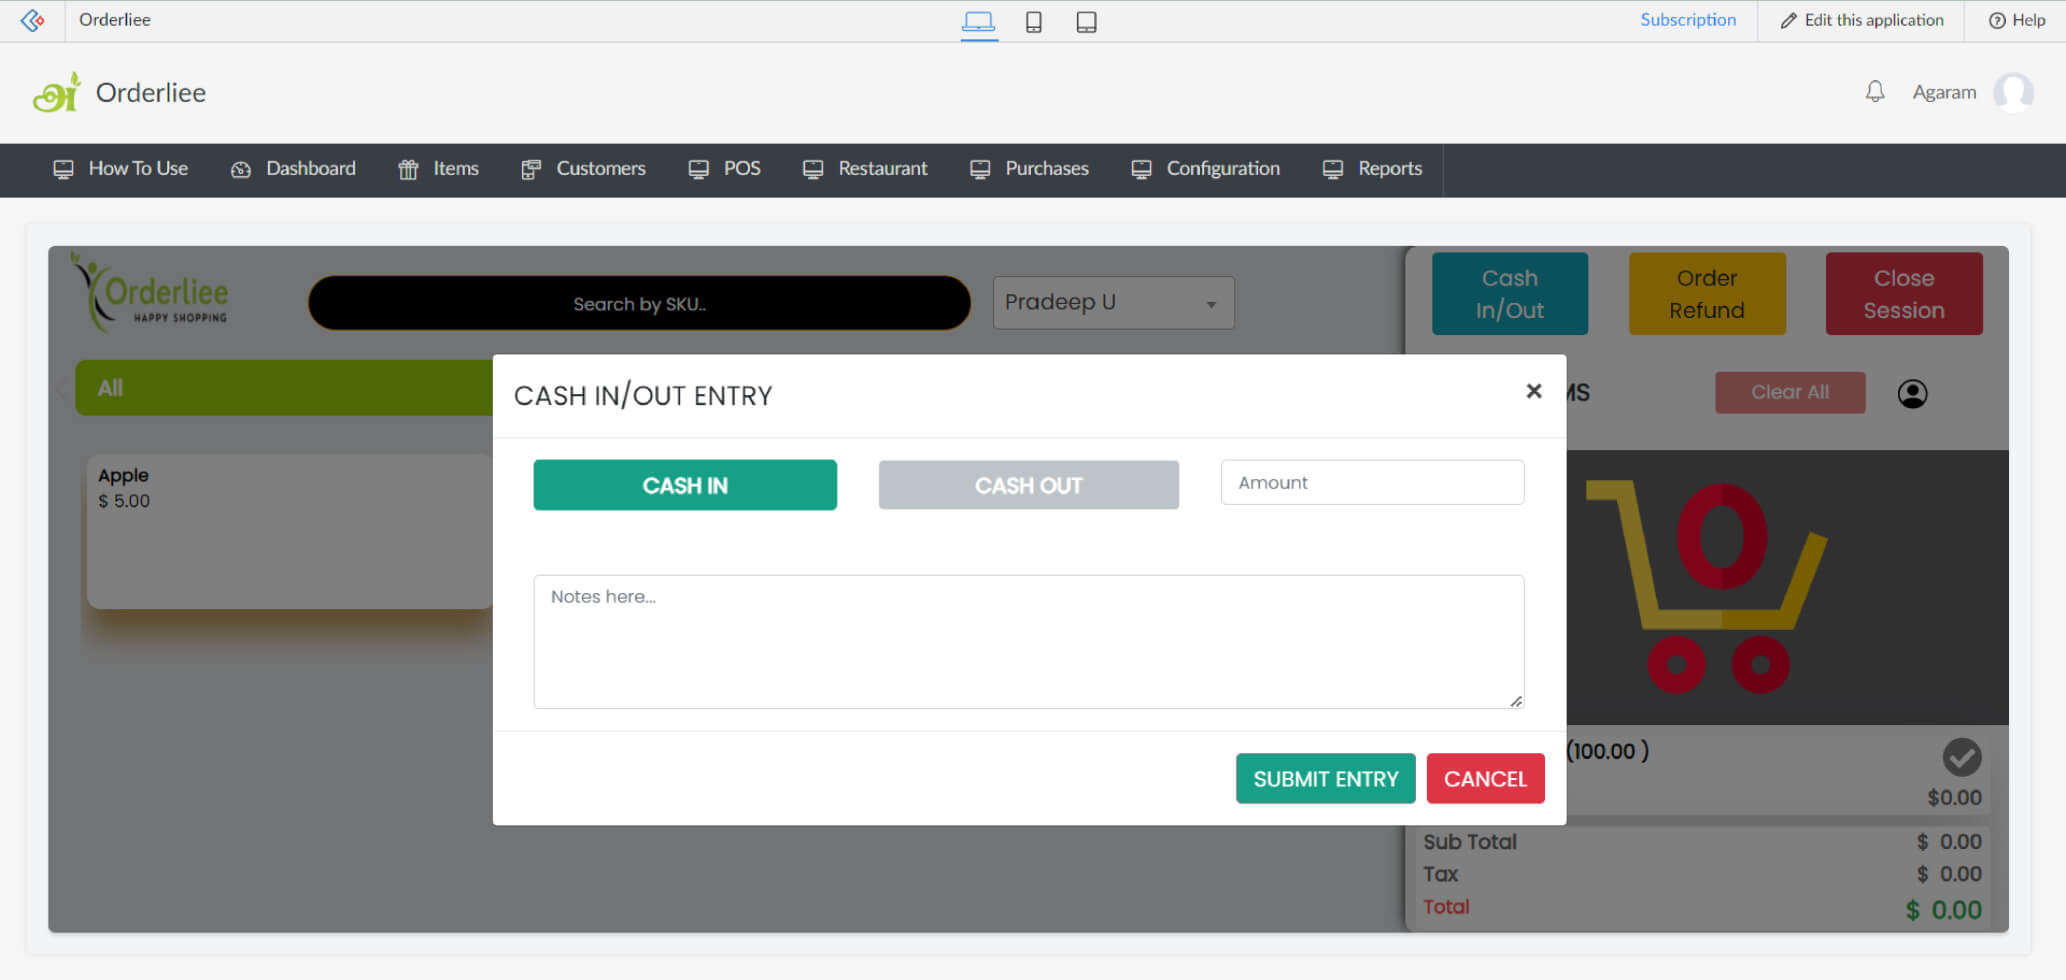Click inside the Amount field
2066x980 pixels.
[x=1371, y=482]
